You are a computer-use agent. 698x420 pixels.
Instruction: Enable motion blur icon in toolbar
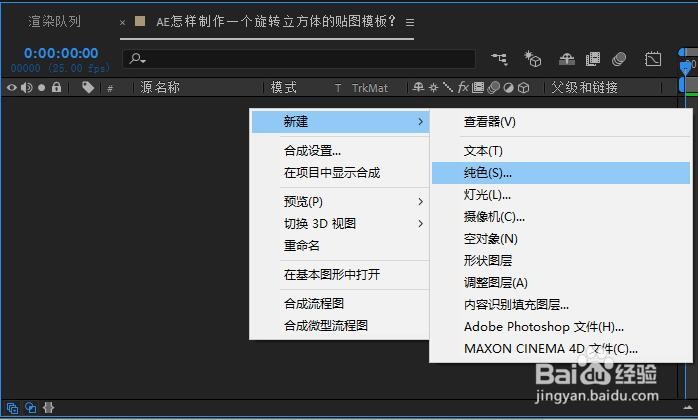point(619,59)
